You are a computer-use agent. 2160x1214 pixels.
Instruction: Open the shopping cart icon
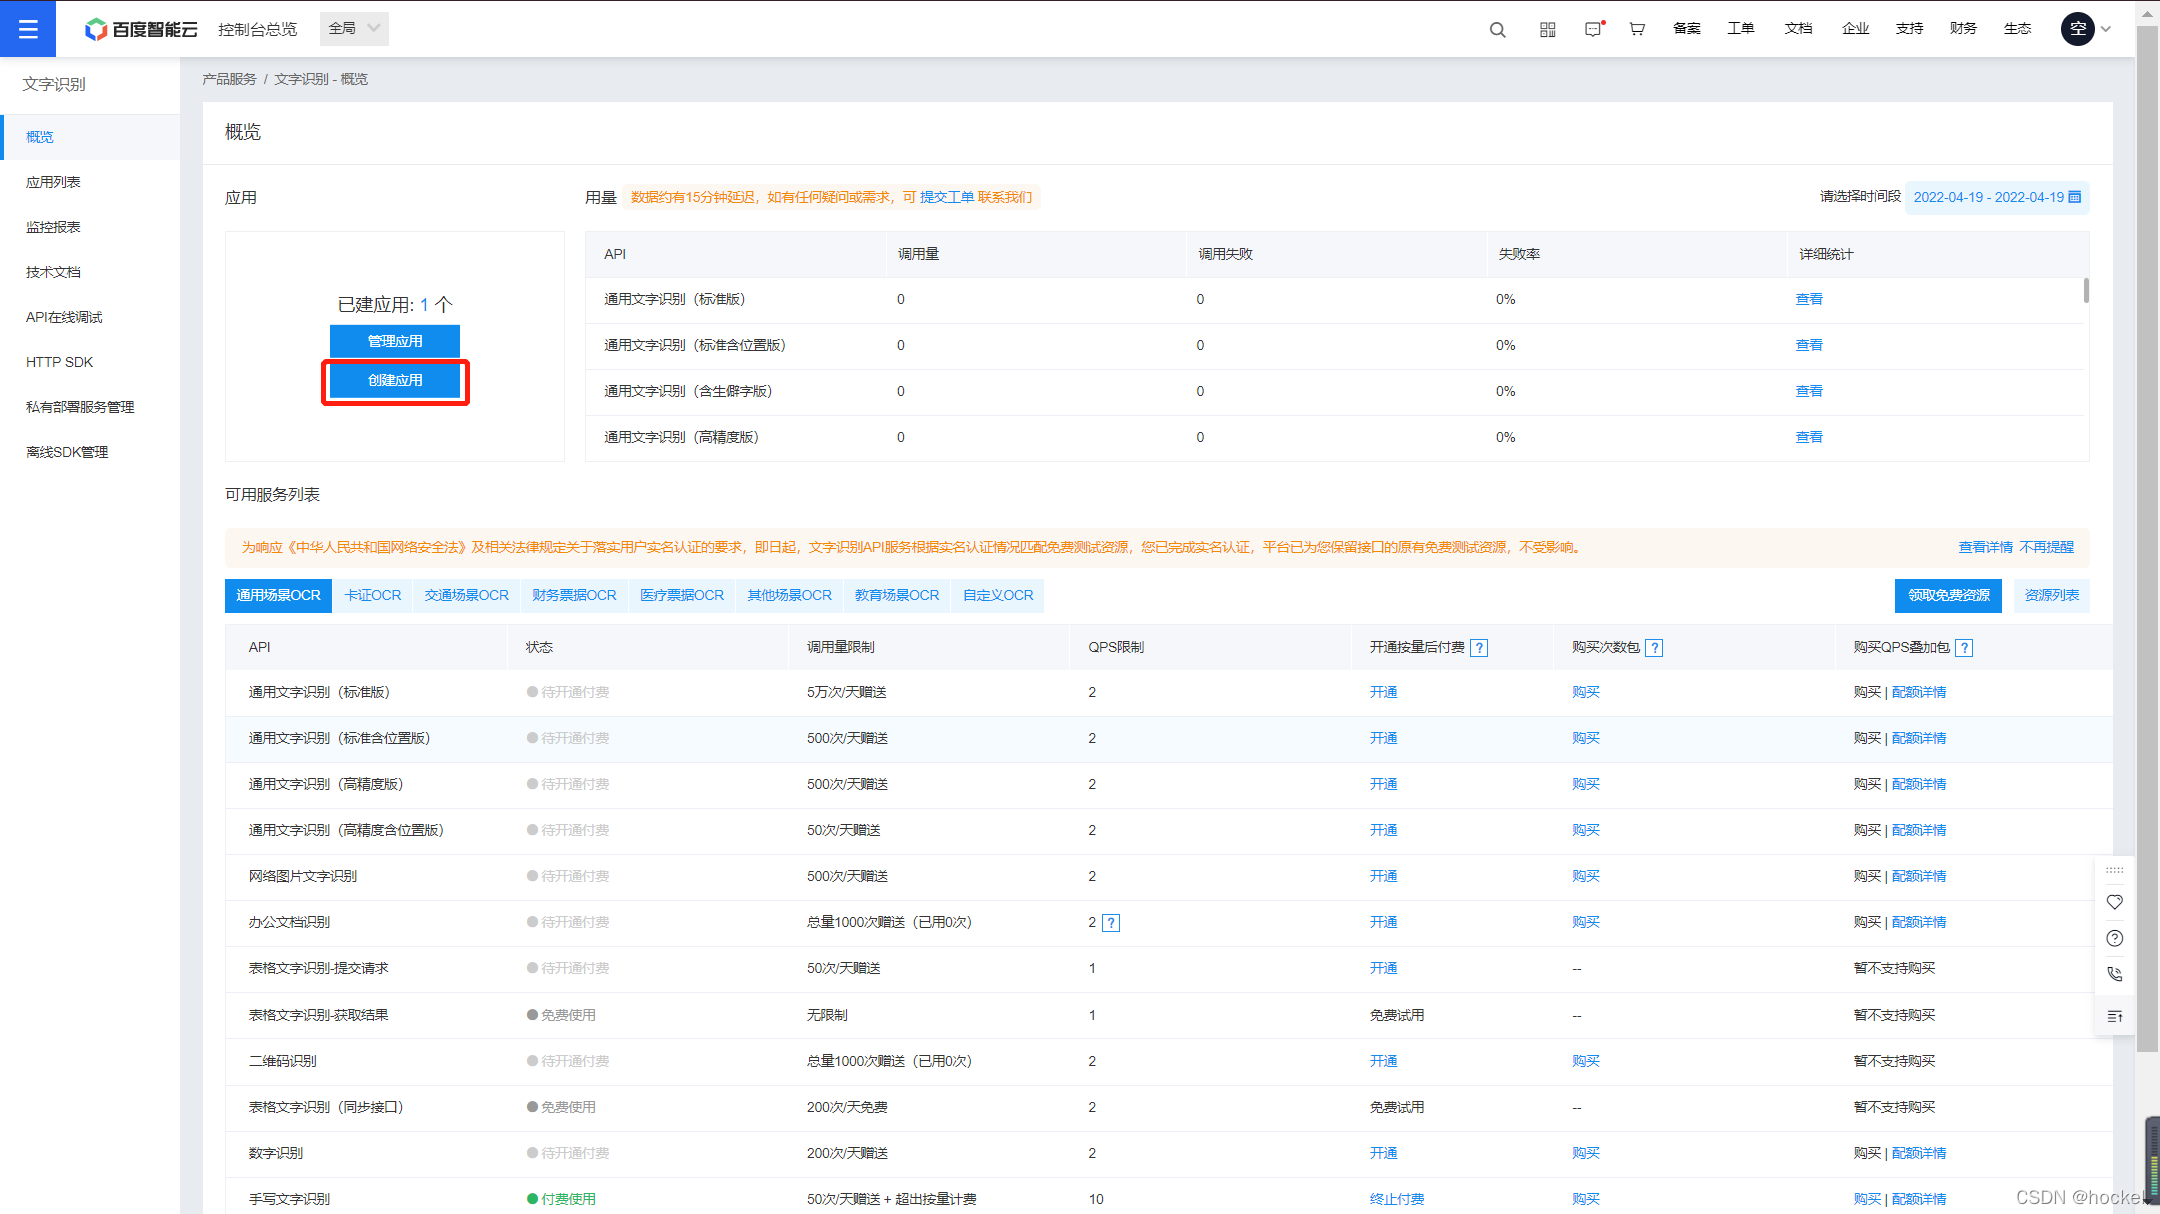coord(1637,29)
